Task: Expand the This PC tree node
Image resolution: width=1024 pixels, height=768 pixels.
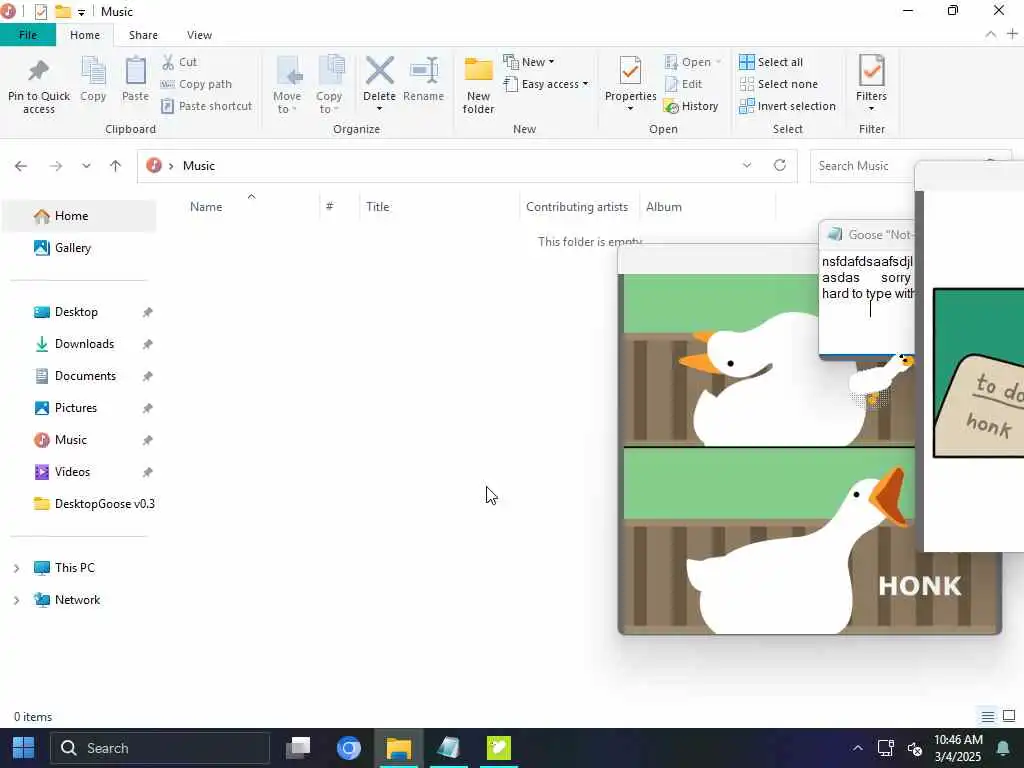Action: 16,568
